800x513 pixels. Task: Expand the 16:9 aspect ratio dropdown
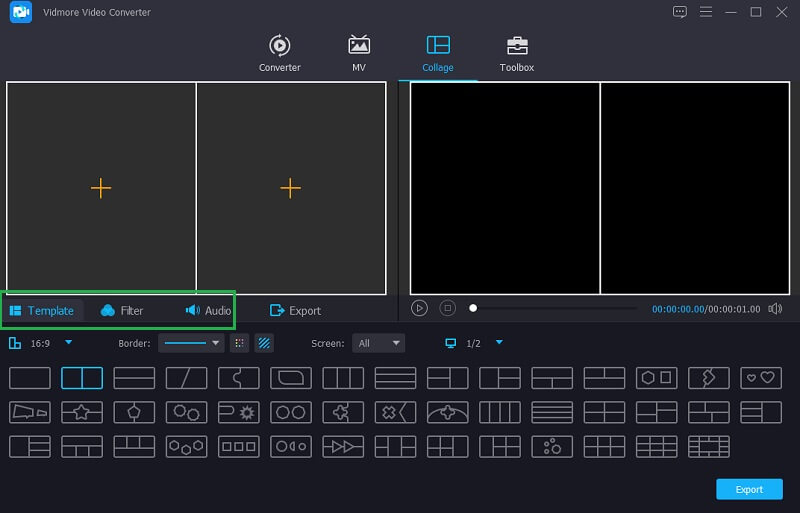68,343
